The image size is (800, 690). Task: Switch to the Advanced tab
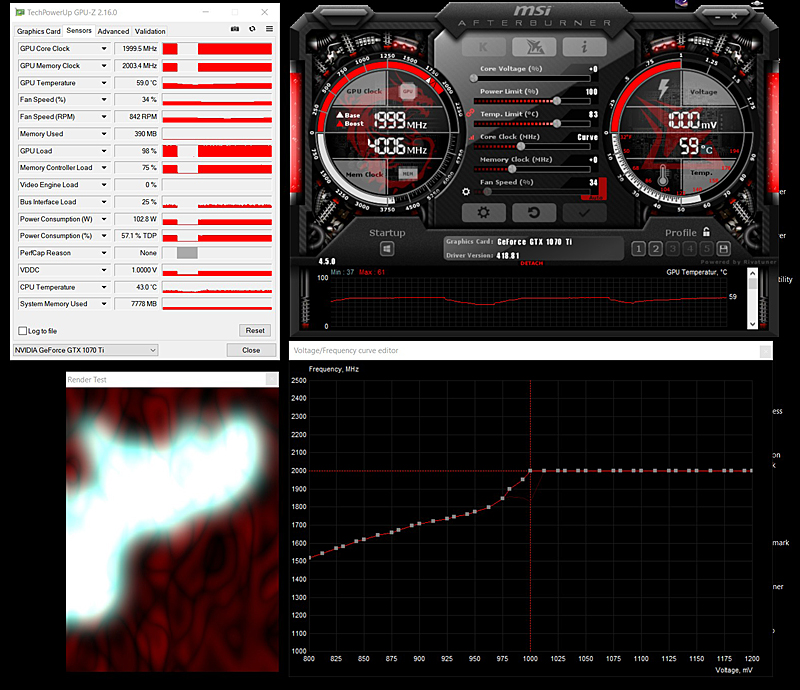[x=113, y=31]
